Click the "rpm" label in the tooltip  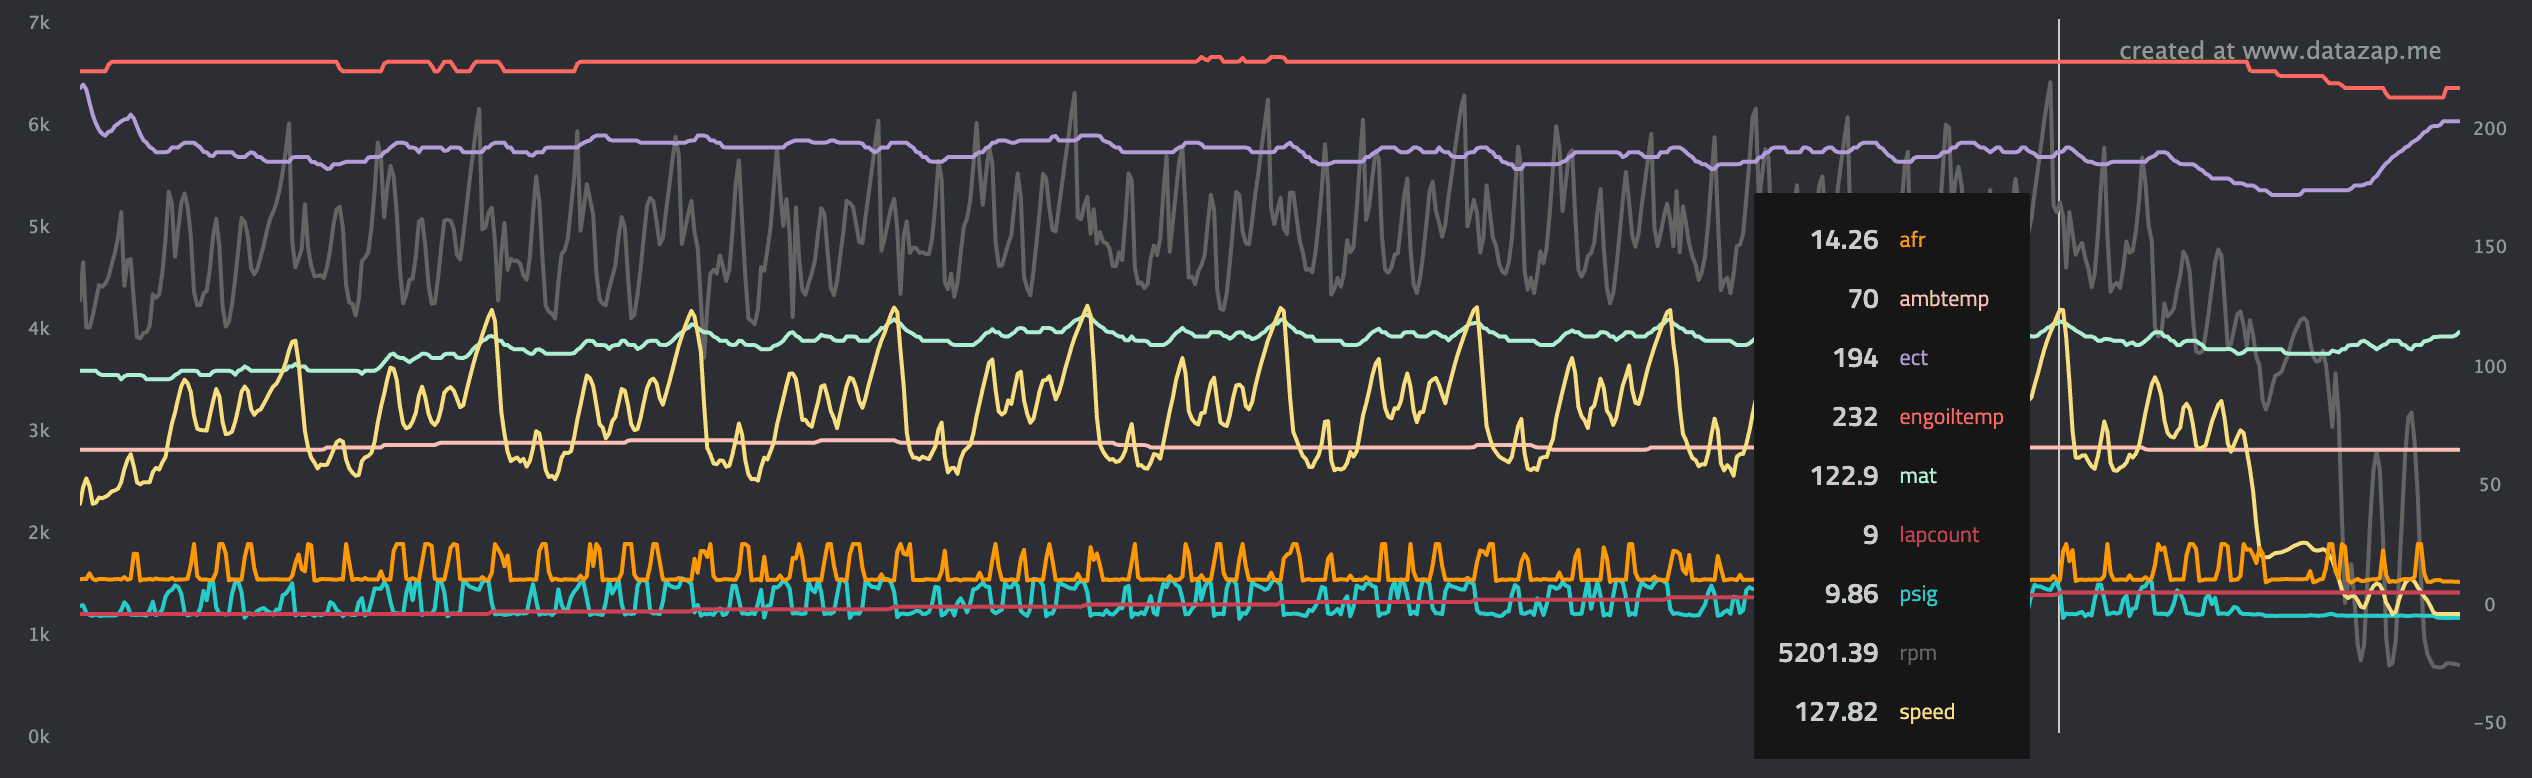[x=1918, y=653]
